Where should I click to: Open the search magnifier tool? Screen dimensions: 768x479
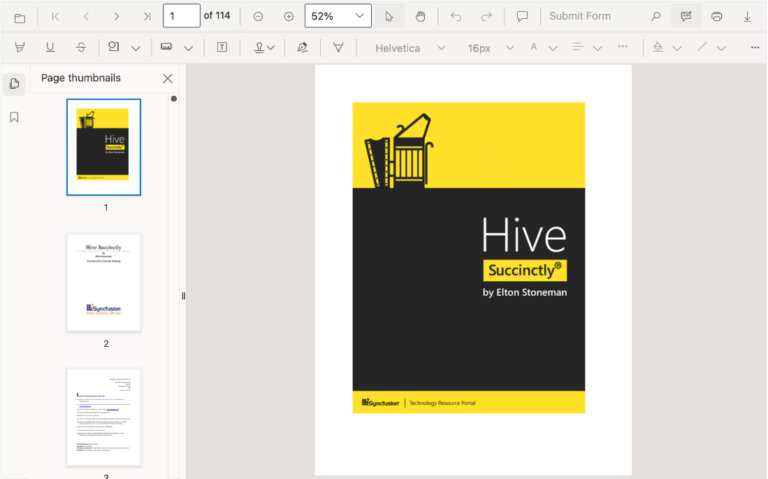(x=655, y=17)
